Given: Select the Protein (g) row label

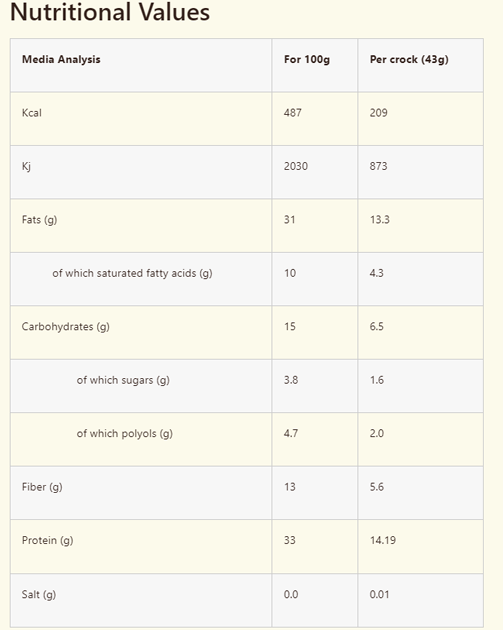Looking at the screenshot, I should (47, 540).
